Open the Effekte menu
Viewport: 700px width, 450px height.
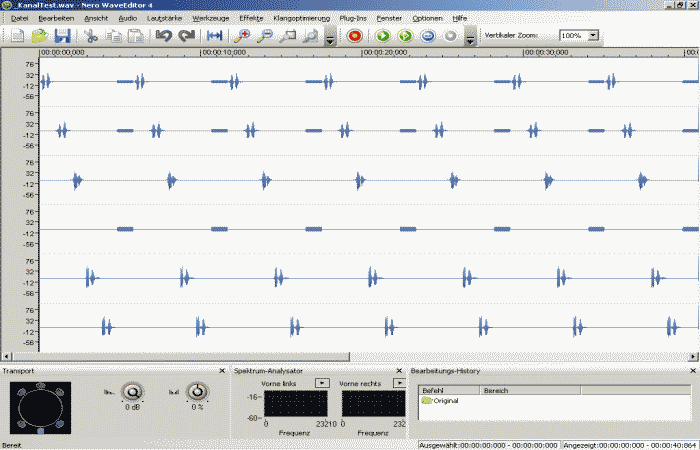[x=251, y=18]
